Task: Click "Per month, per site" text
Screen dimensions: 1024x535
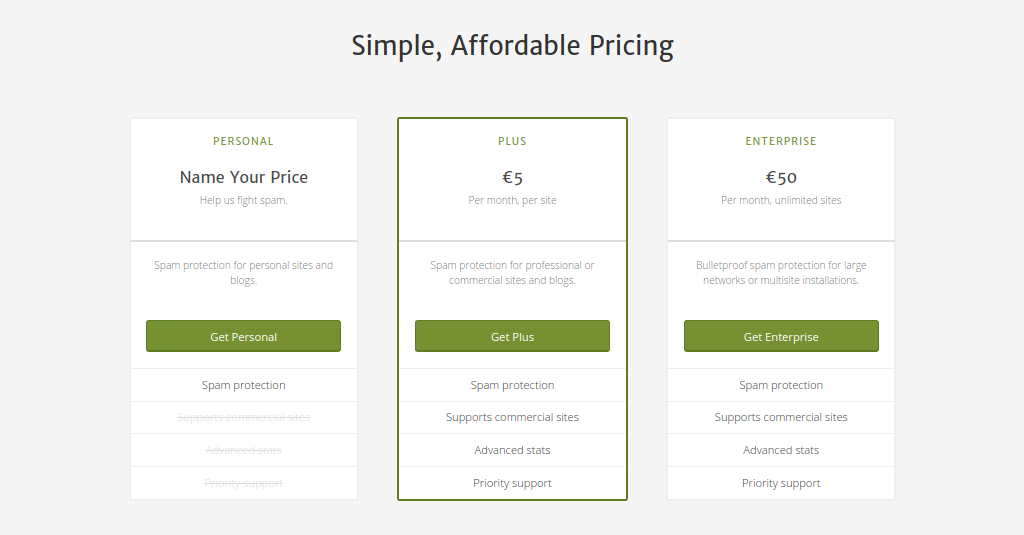Action: (x=512, y=201)
